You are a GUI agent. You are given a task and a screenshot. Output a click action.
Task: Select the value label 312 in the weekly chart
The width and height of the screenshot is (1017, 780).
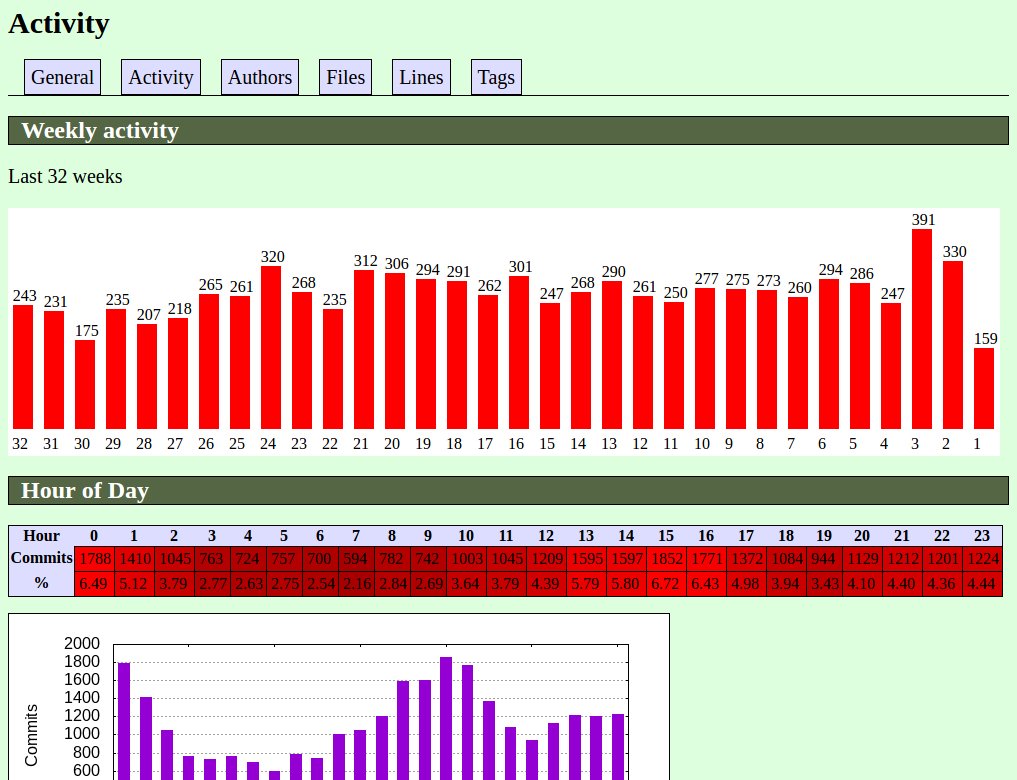point(366,261)
